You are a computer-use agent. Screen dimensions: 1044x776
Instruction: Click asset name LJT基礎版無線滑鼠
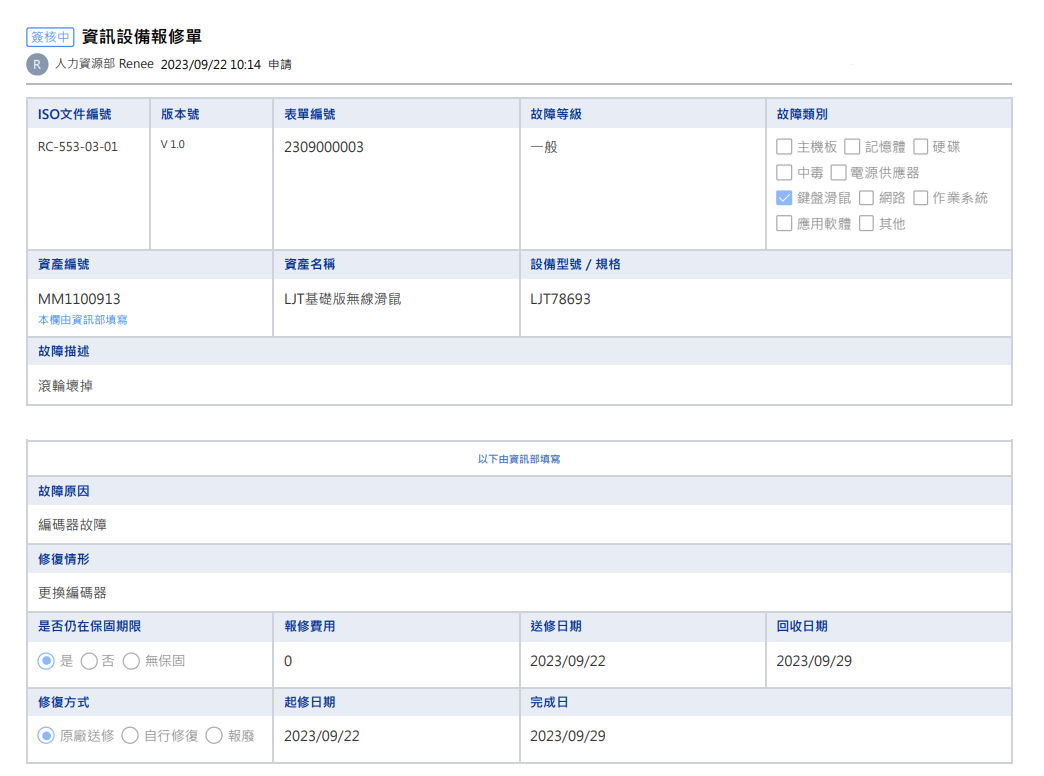click(x=343, y=299)
